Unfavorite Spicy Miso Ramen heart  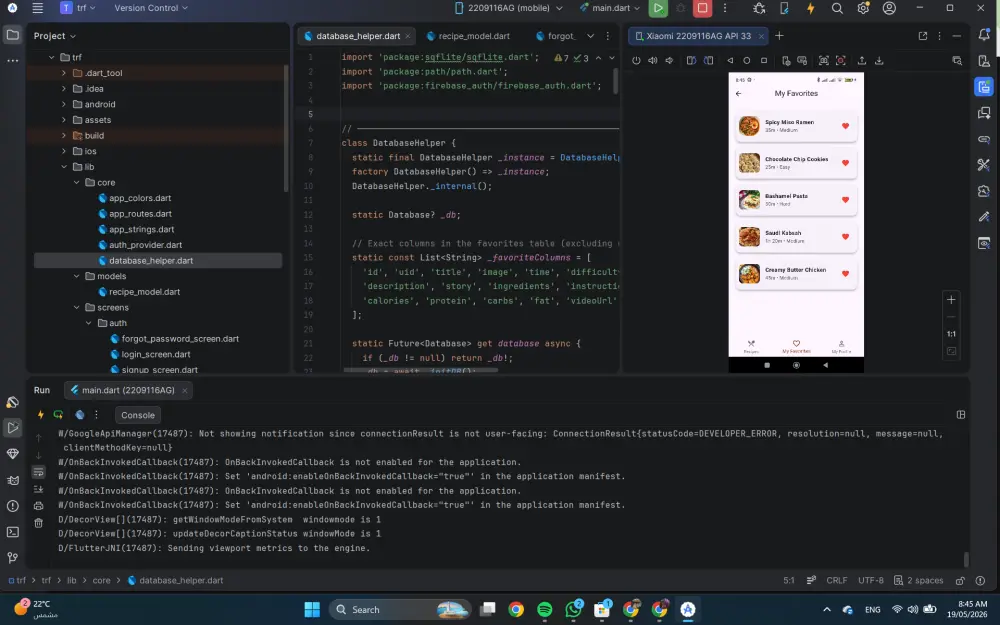tap(845, 126)
